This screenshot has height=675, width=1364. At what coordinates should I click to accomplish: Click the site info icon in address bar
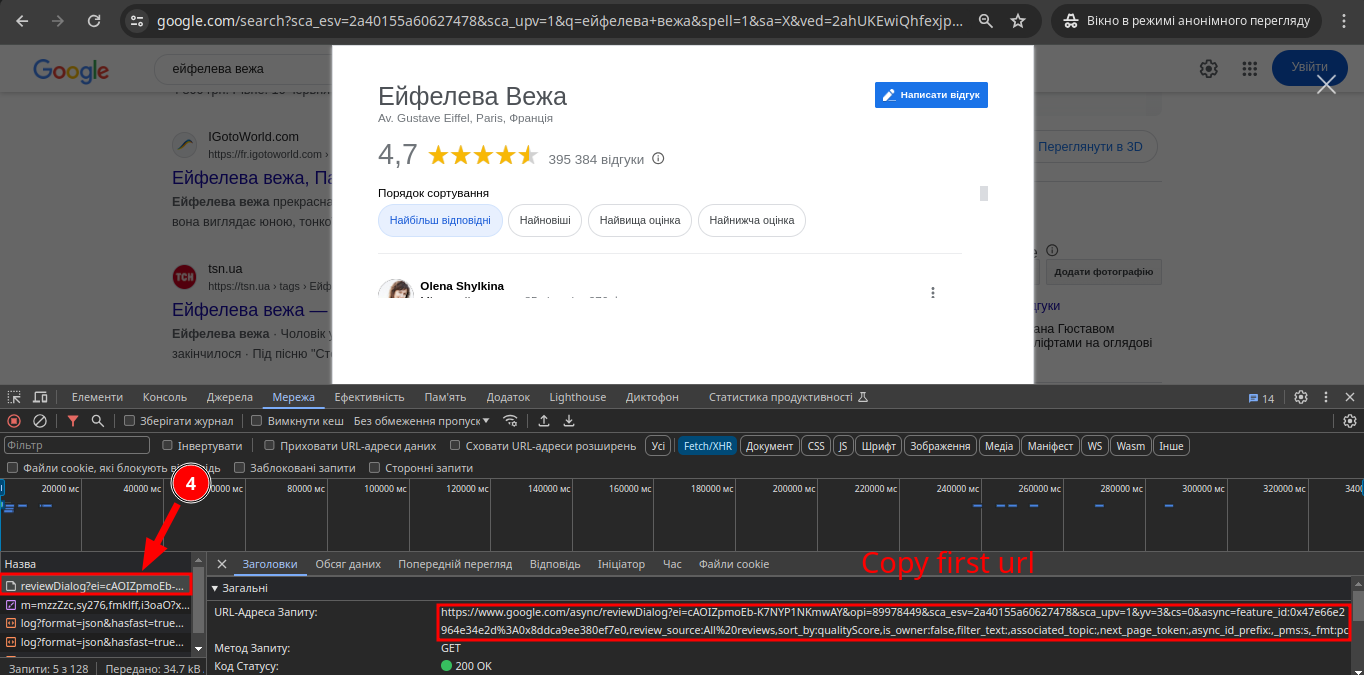coord(138,20)
